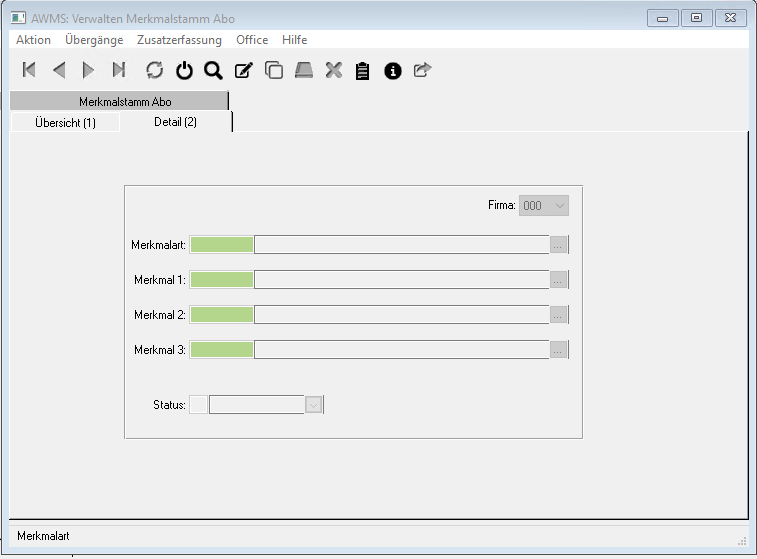Open the lookup button beside Merkmalart
The height and width of the screenshot is (559, 757).
pyautogui.click(x=559, y=245)
